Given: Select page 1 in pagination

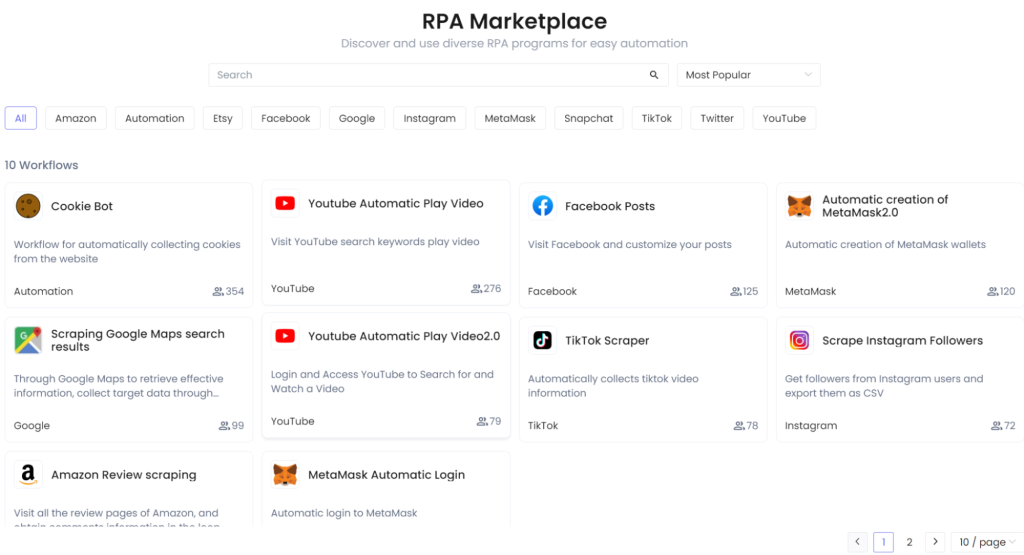Looking at the screenshot, I should click(x=884, y=542).
